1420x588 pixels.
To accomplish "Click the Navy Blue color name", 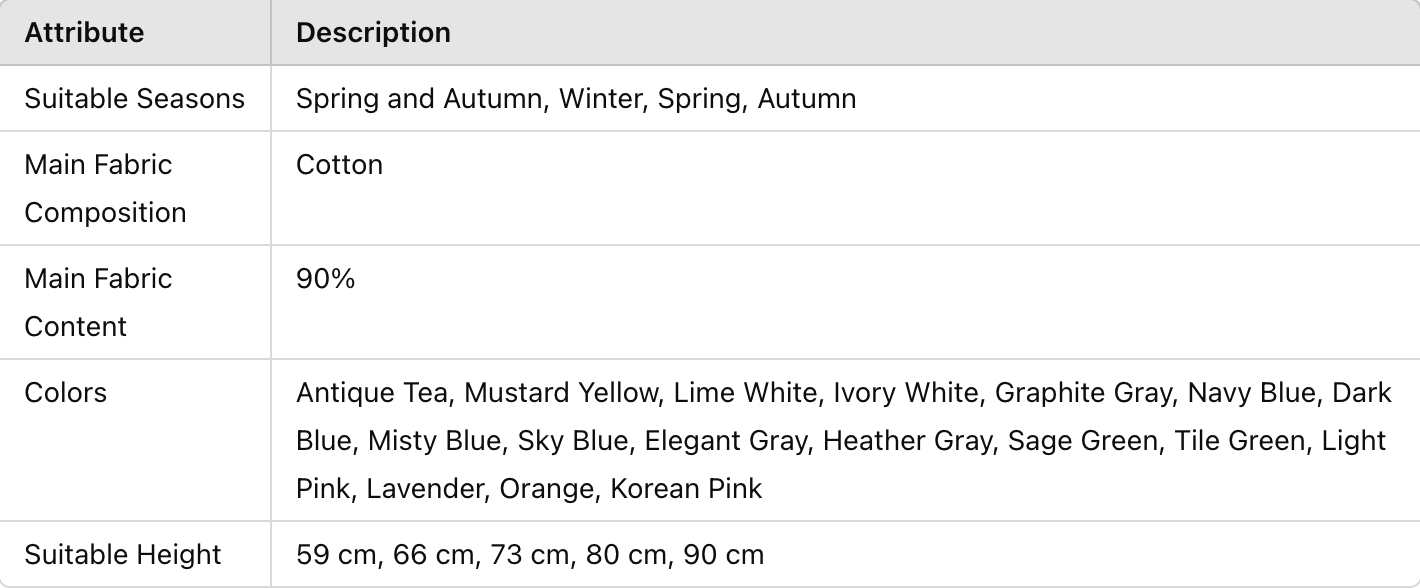I will 1251,393.
